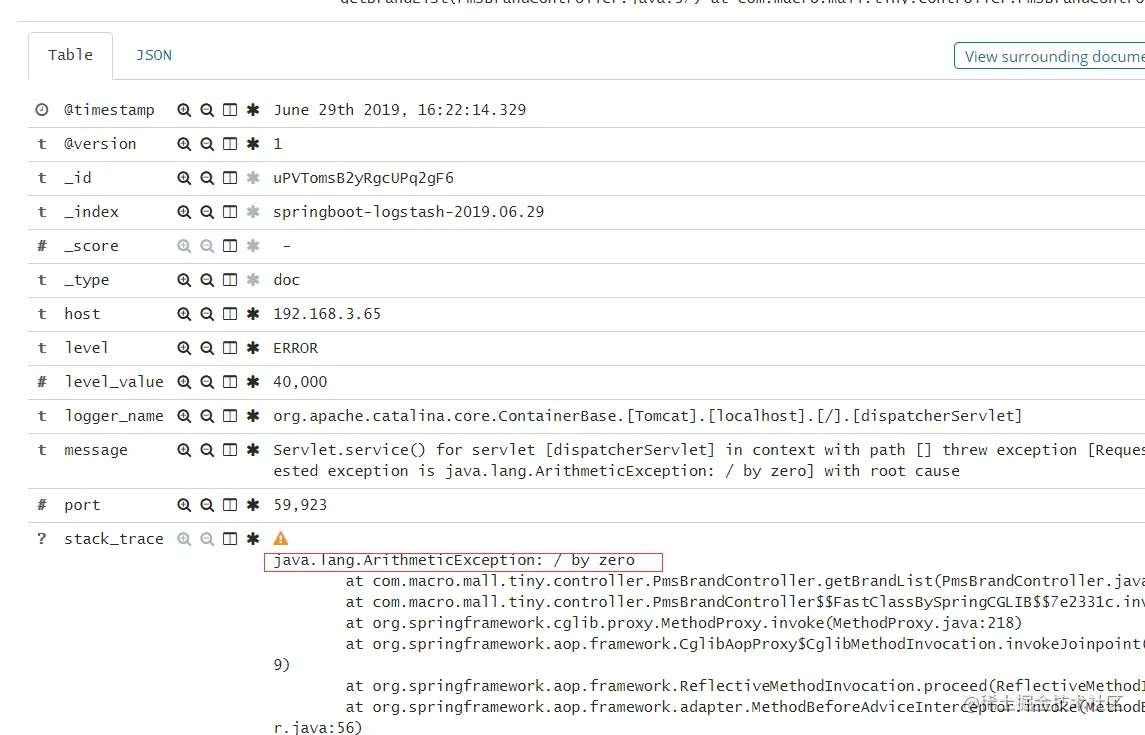1145x735 pixels.
Task: Filter out value ERROR on level row
Action: click(207, 348)
